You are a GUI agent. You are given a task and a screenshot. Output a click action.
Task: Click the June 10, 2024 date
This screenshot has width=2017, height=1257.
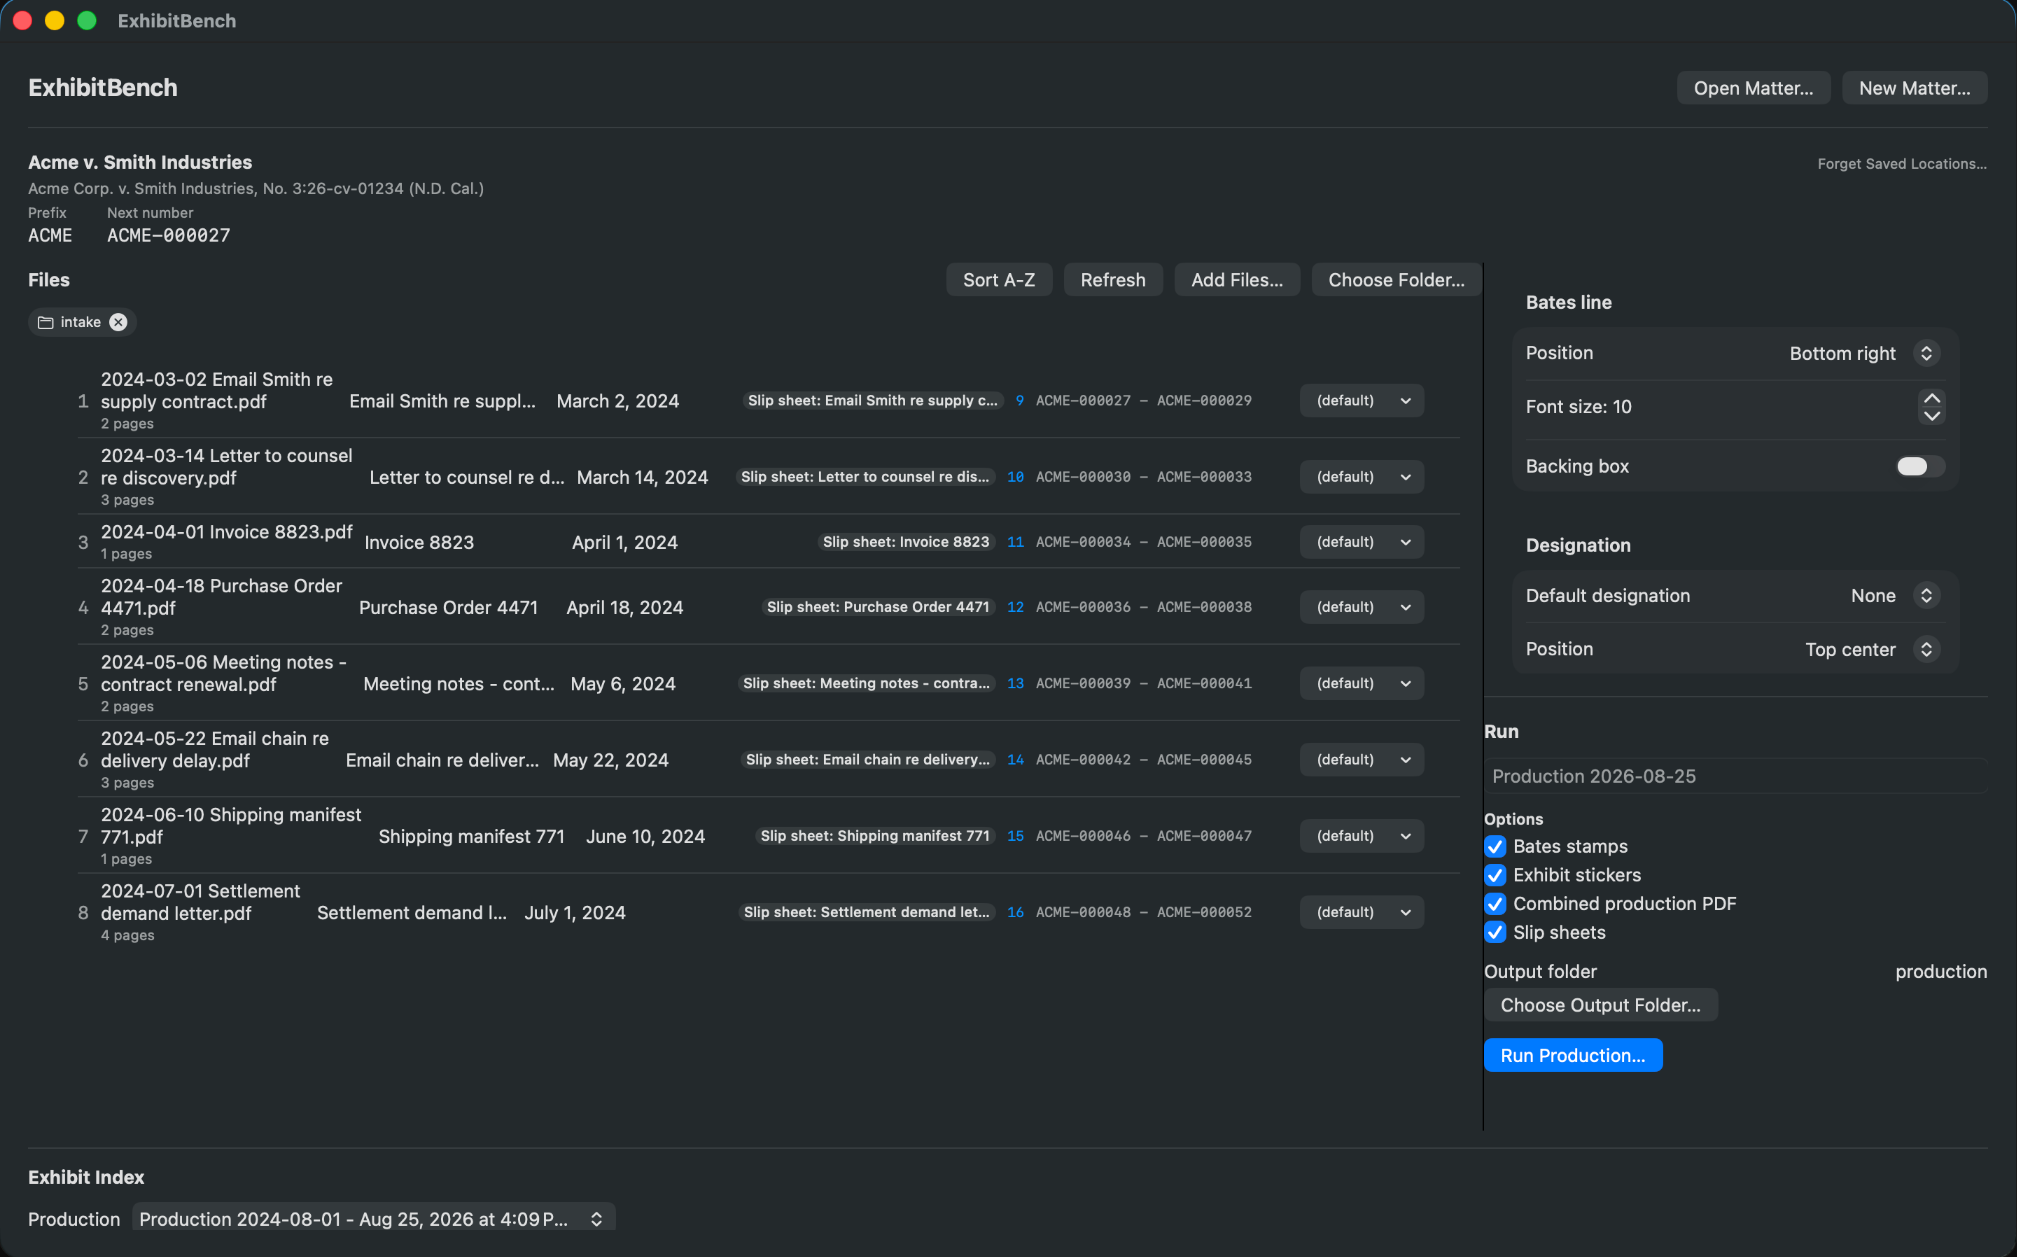(x=645, y=836)
